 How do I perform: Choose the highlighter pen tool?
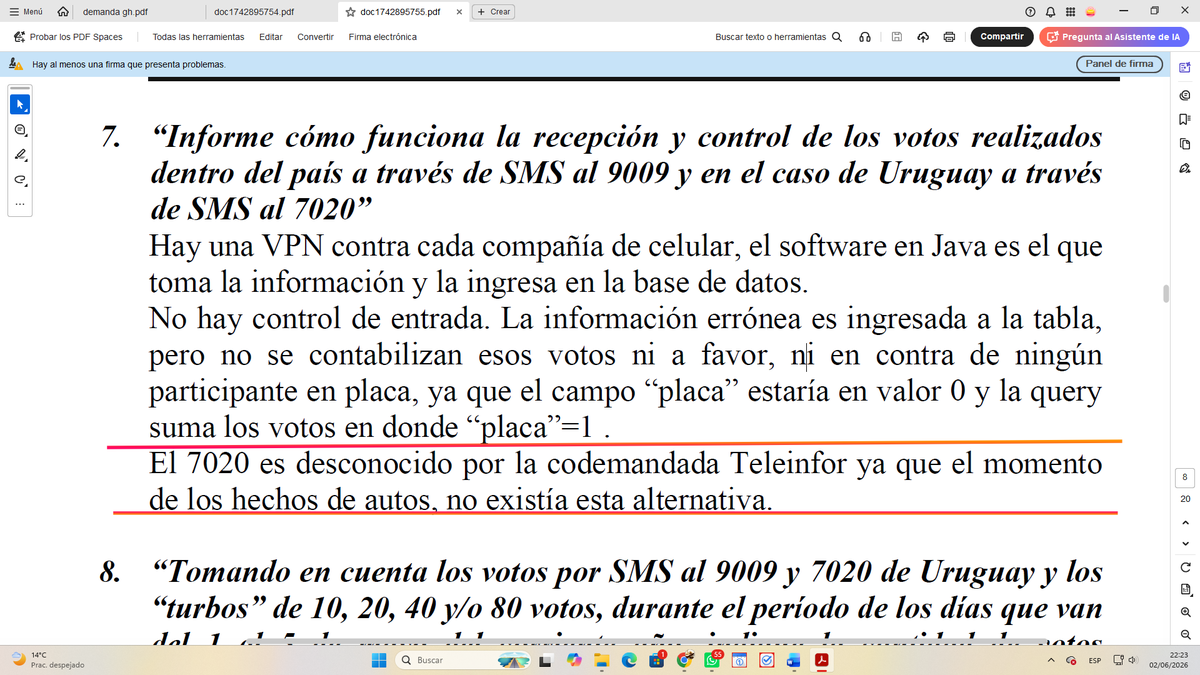20,156
